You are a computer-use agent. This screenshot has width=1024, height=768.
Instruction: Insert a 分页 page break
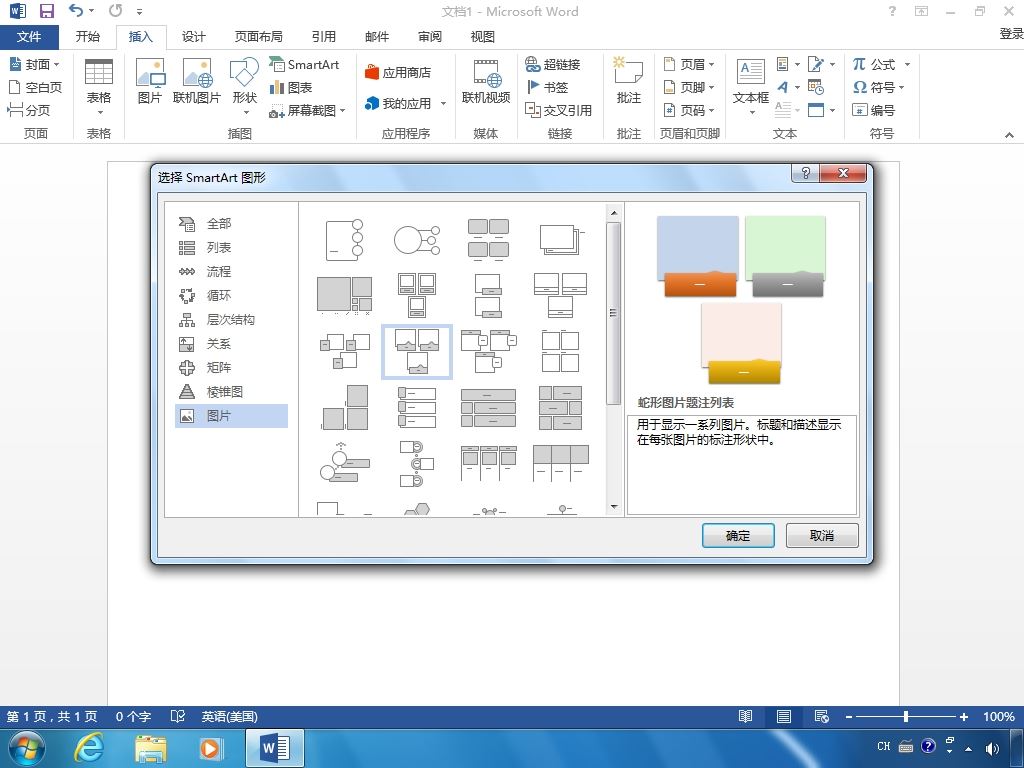pyautogui.click(x=29, y=110)
